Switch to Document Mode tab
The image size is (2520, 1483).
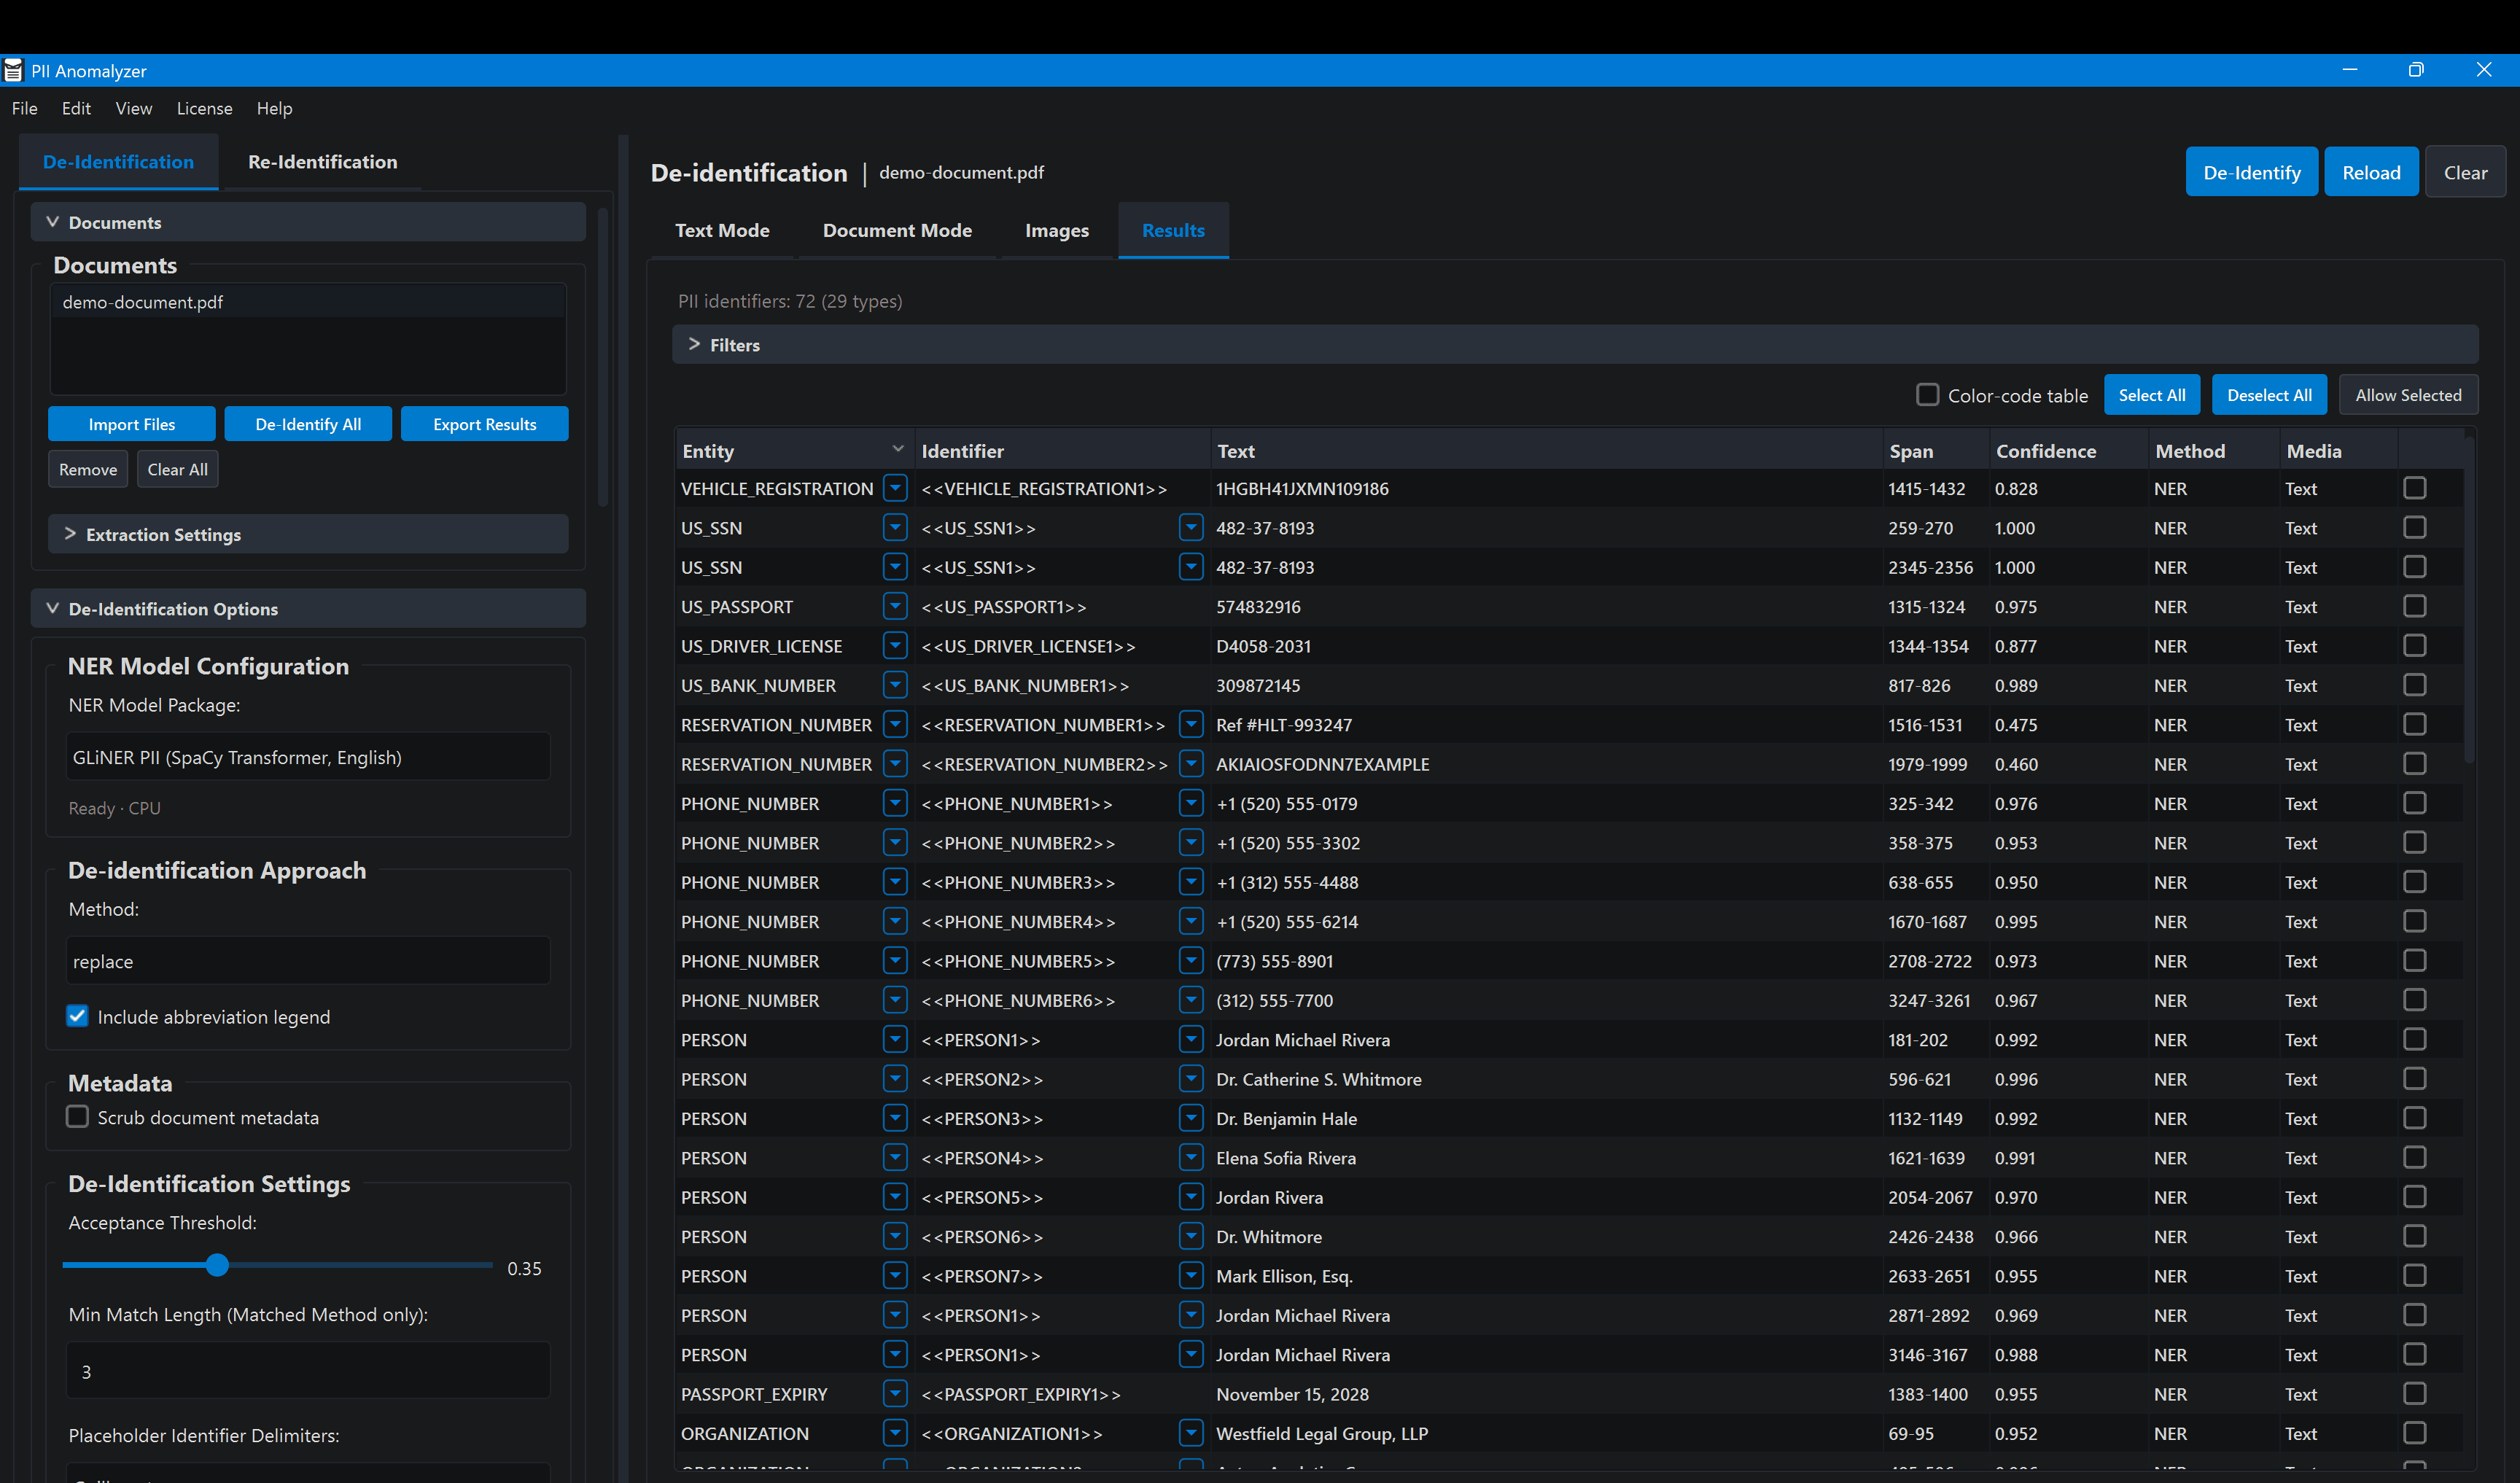[x=897, y=230]
